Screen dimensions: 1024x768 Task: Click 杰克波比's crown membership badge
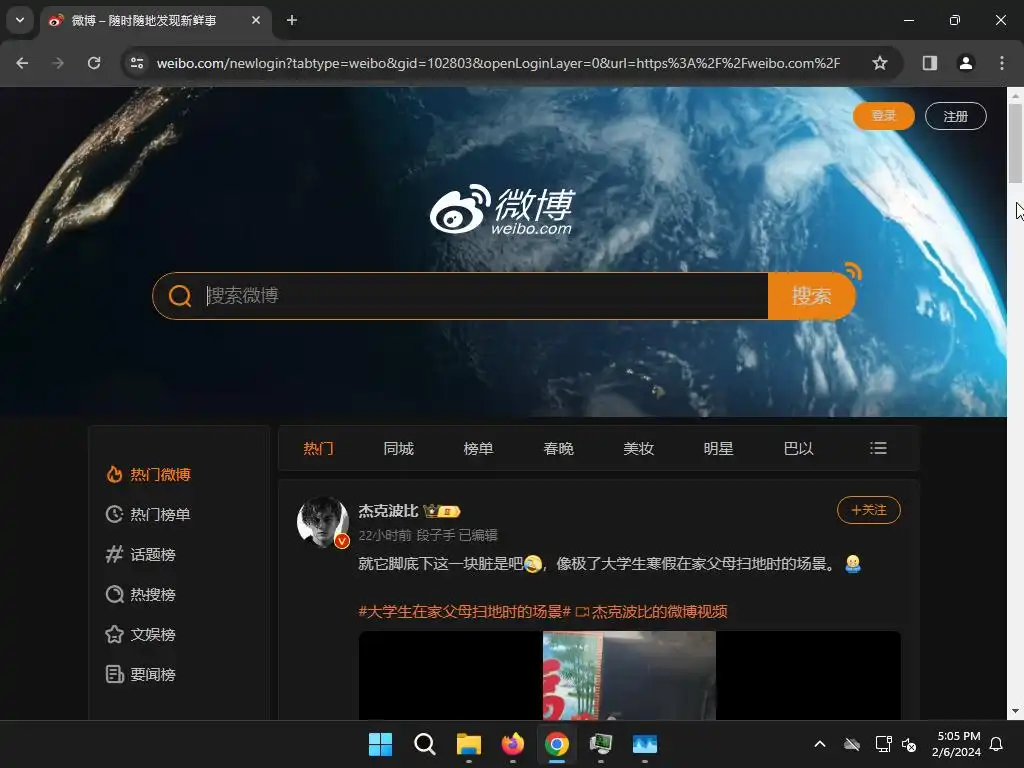click(441, 511)
